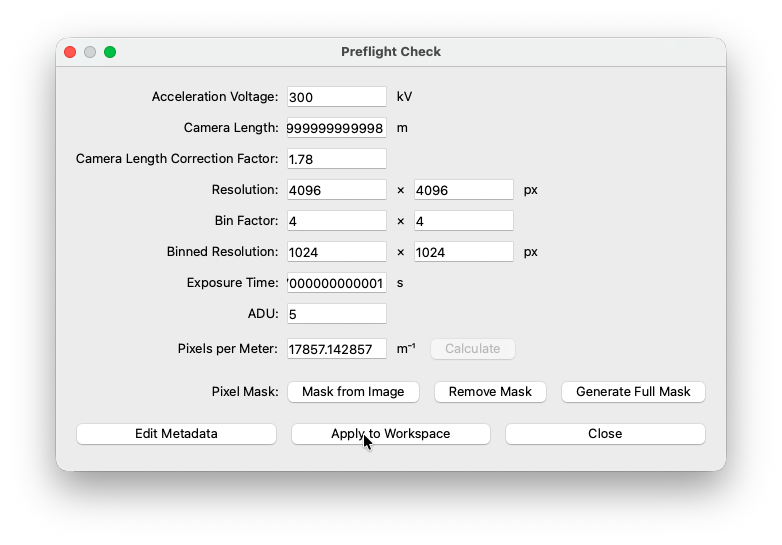Image resolution: width=782 pixels, height=545 pixels.
Task: Focus the second Binned Resolution field
Action: click(464, 252)
